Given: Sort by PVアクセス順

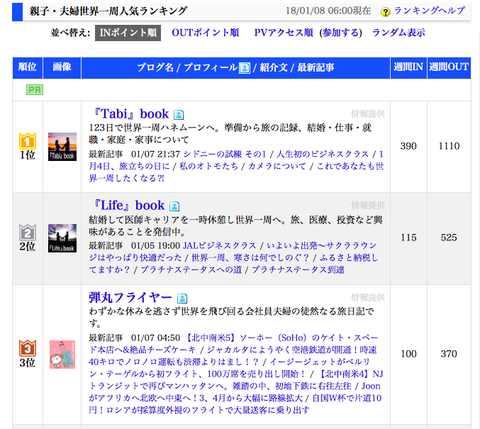Looking at the screenshot, I should coord(284,33).
